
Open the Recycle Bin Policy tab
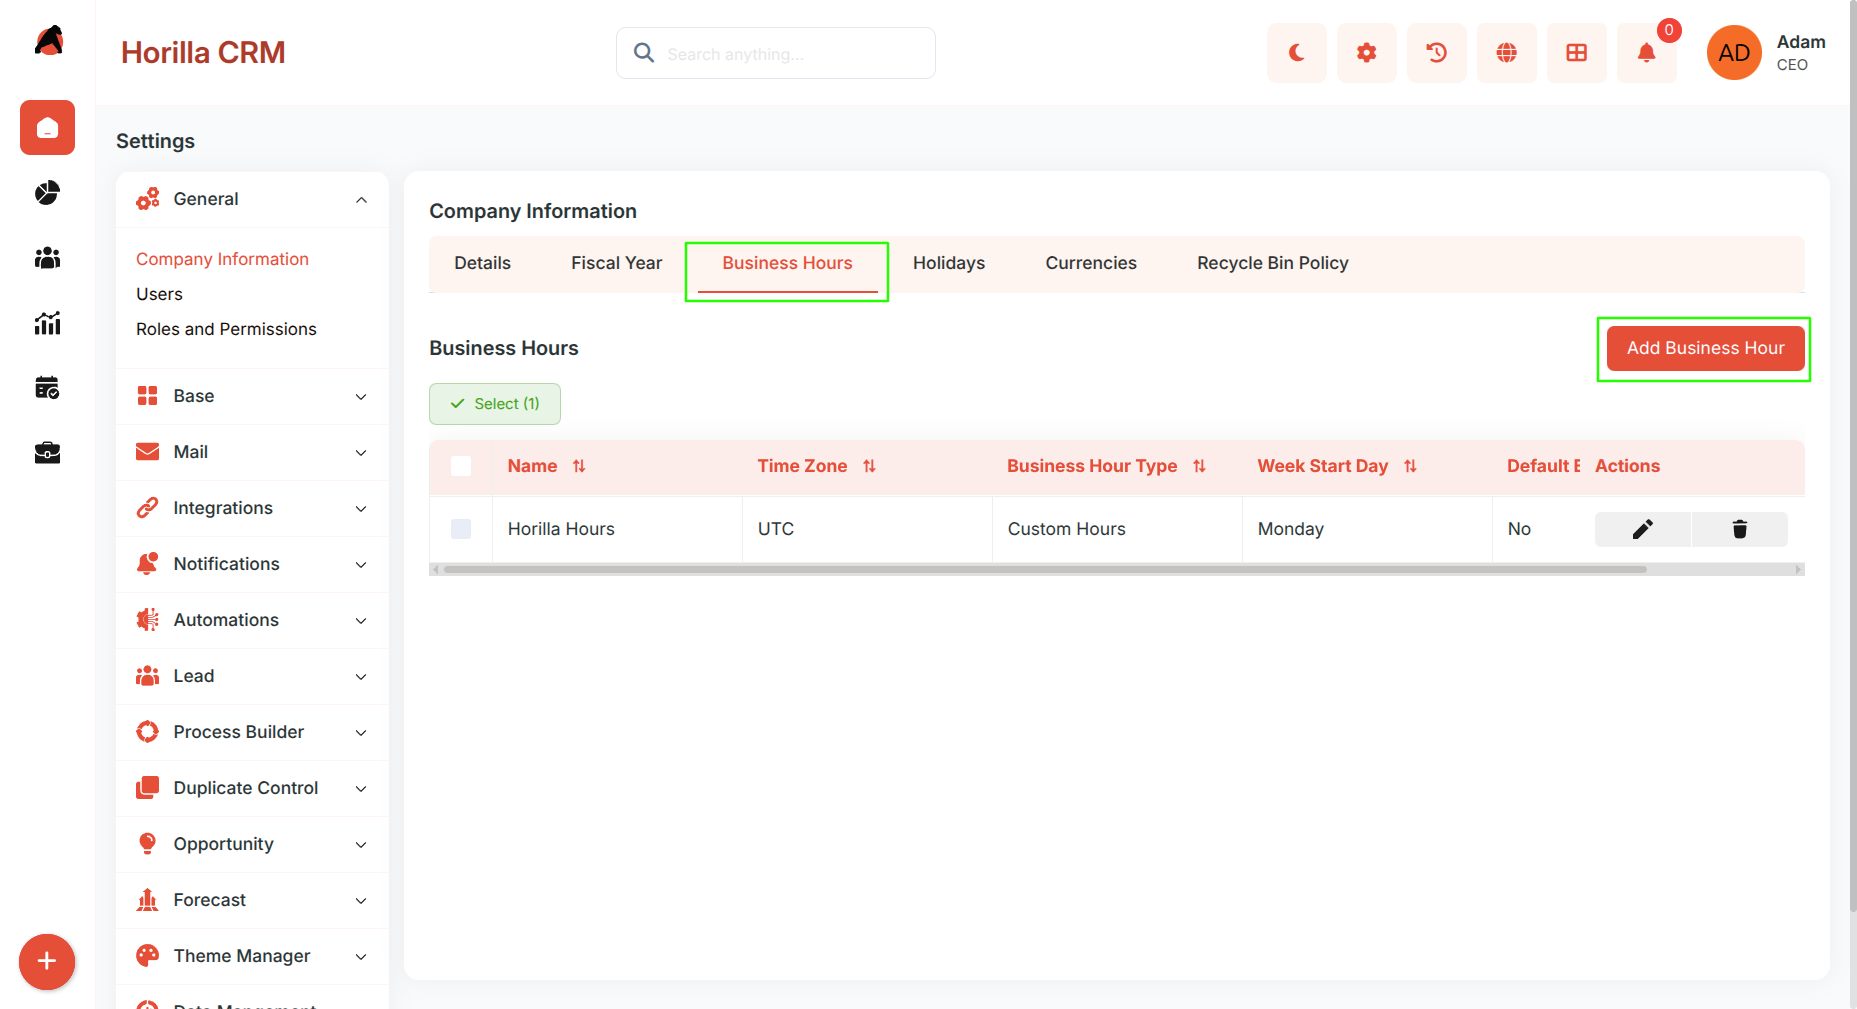[x=1272, y=263]
